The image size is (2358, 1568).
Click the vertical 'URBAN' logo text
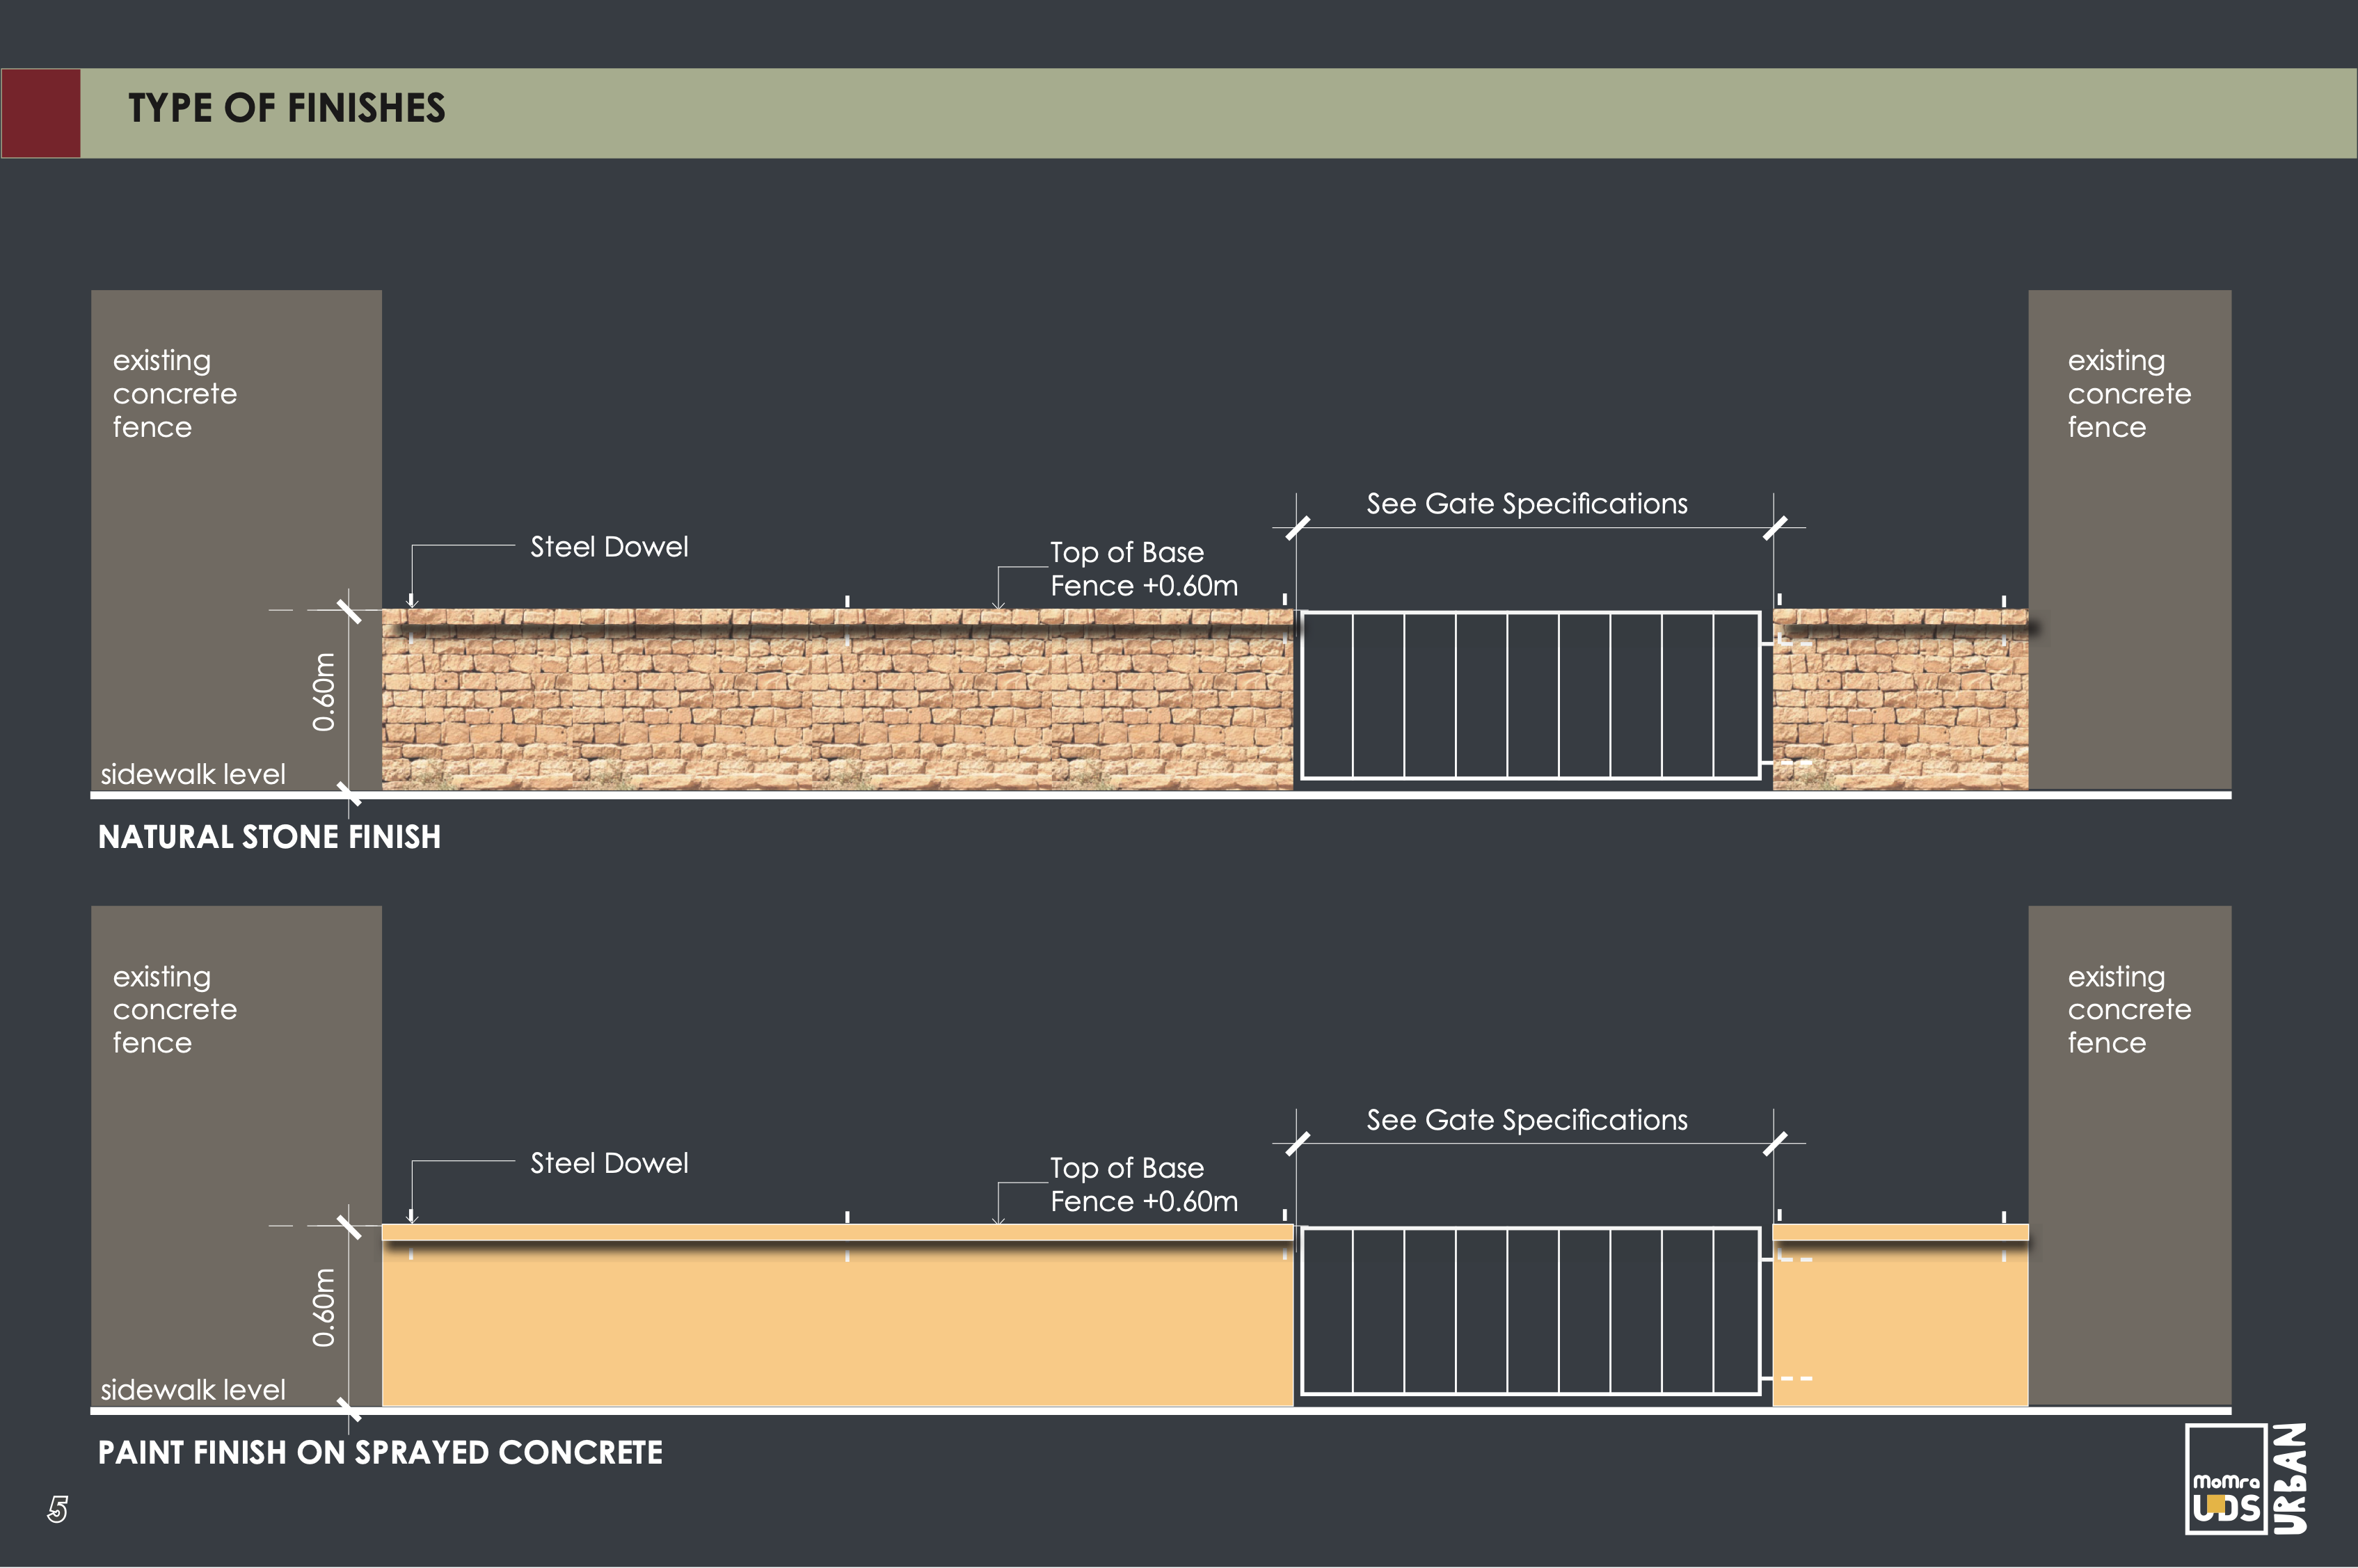tap(2290, 1479)
